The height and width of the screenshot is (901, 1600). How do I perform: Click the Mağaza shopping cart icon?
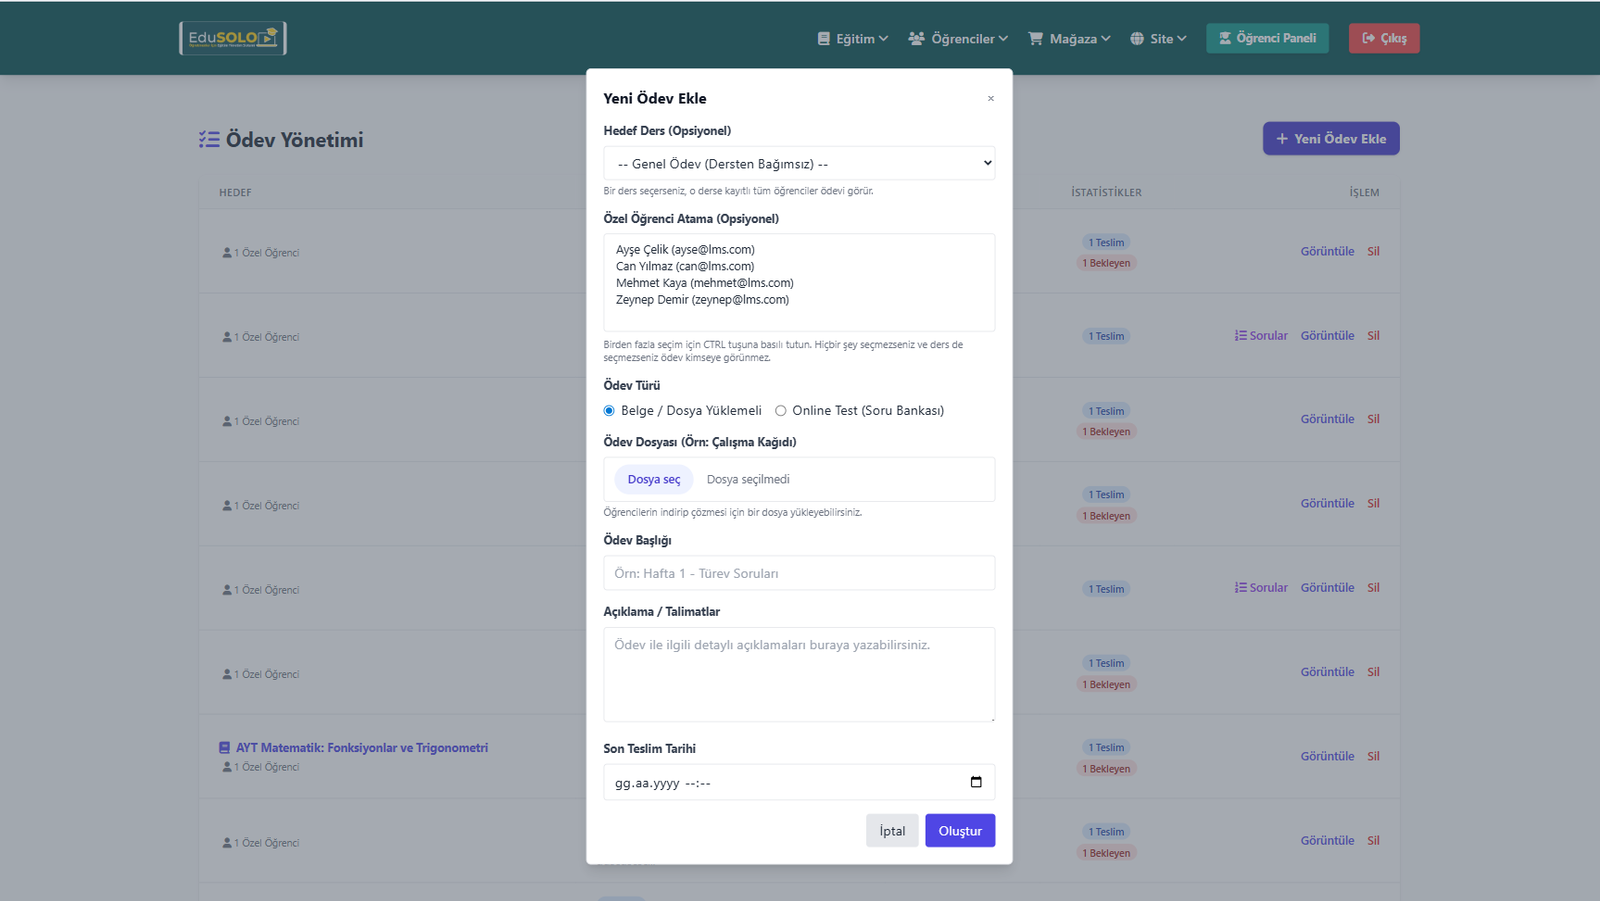(x=1035, y=39)
